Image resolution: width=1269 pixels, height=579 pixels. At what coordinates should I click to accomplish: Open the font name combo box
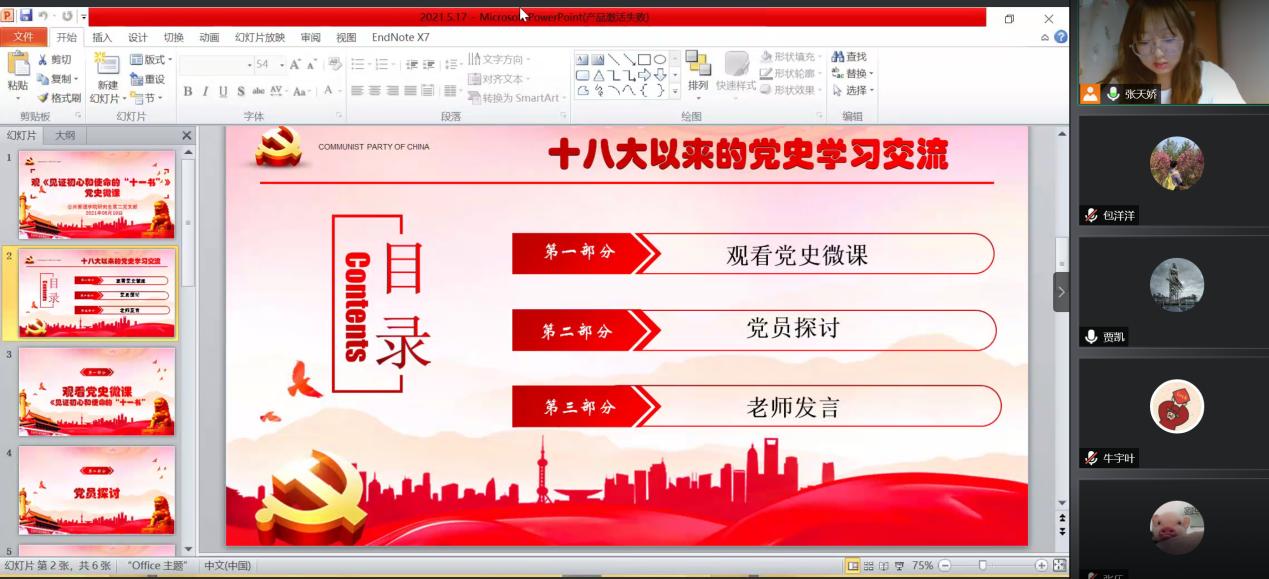click(x=216, y=64)
